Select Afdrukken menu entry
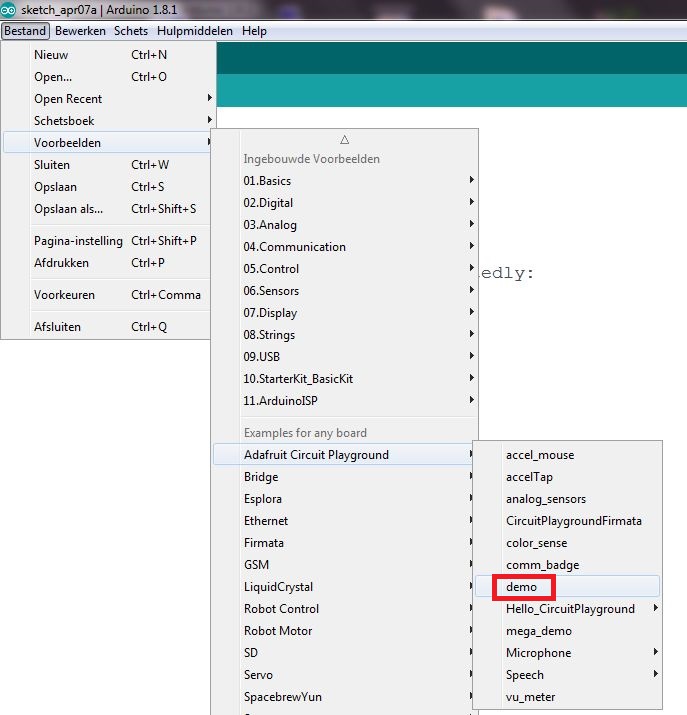Image resolution: width=687 pixels, height=715 pixels. (x=108, y=263)
